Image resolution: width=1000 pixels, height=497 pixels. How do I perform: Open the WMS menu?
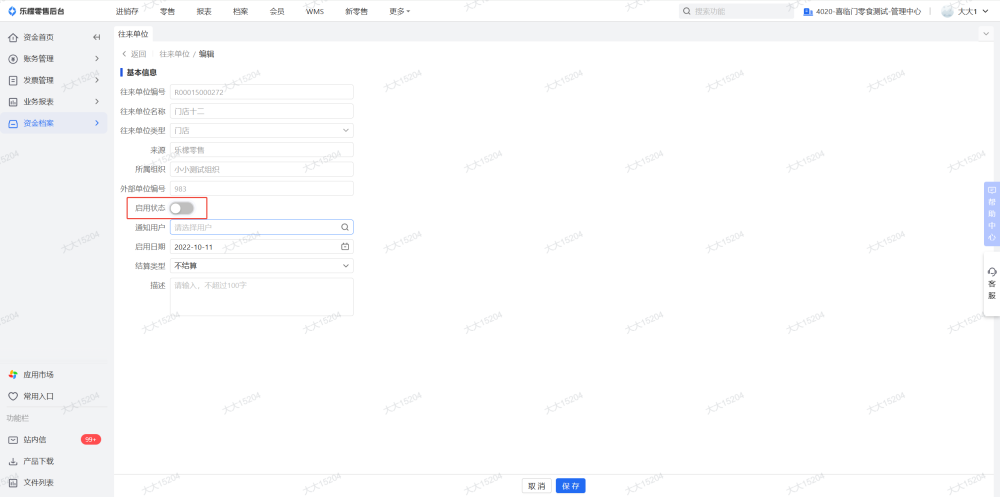click(x=315, y=11)
